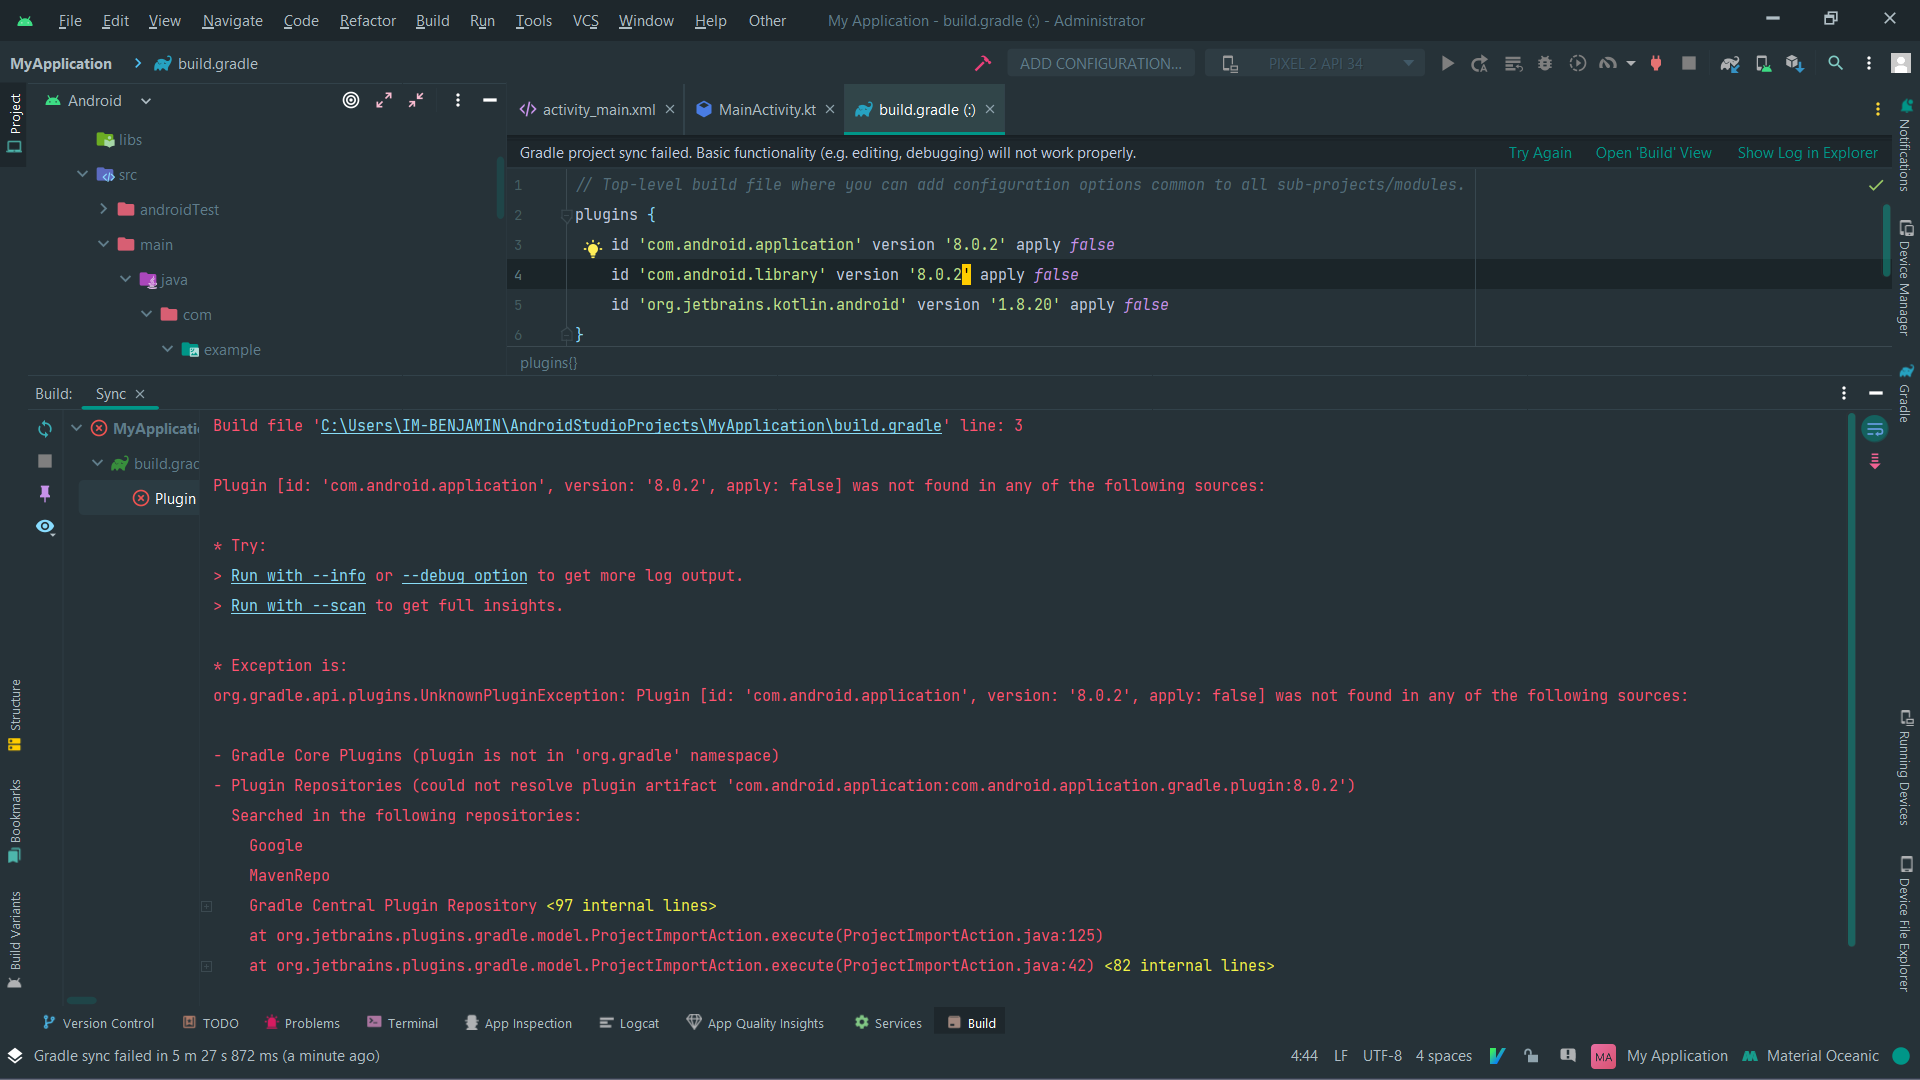Click the user account avatar icon
The width and height of the screenshot is (1920, 1080).
pyautogui.click(x=1901, y=63)
